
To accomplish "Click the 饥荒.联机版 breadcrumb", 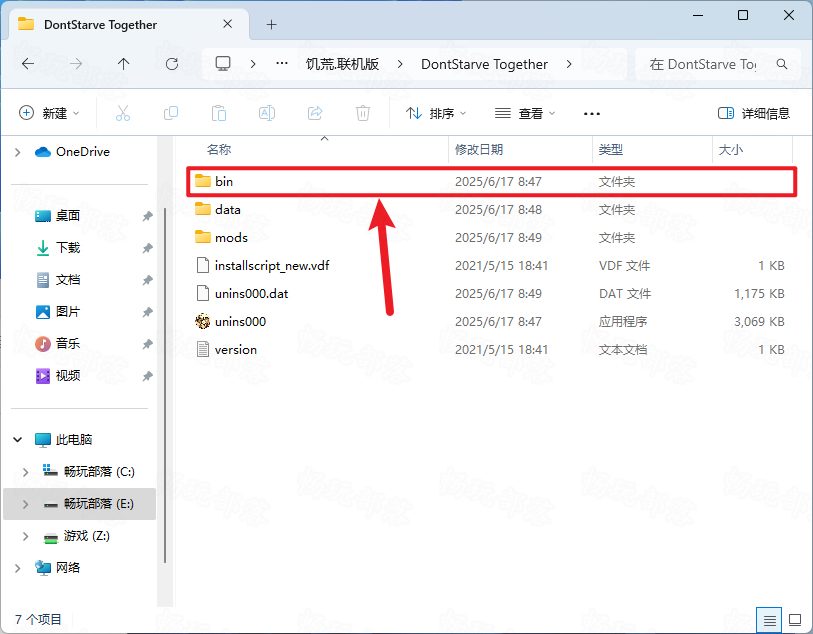I will tap(342, 64).
